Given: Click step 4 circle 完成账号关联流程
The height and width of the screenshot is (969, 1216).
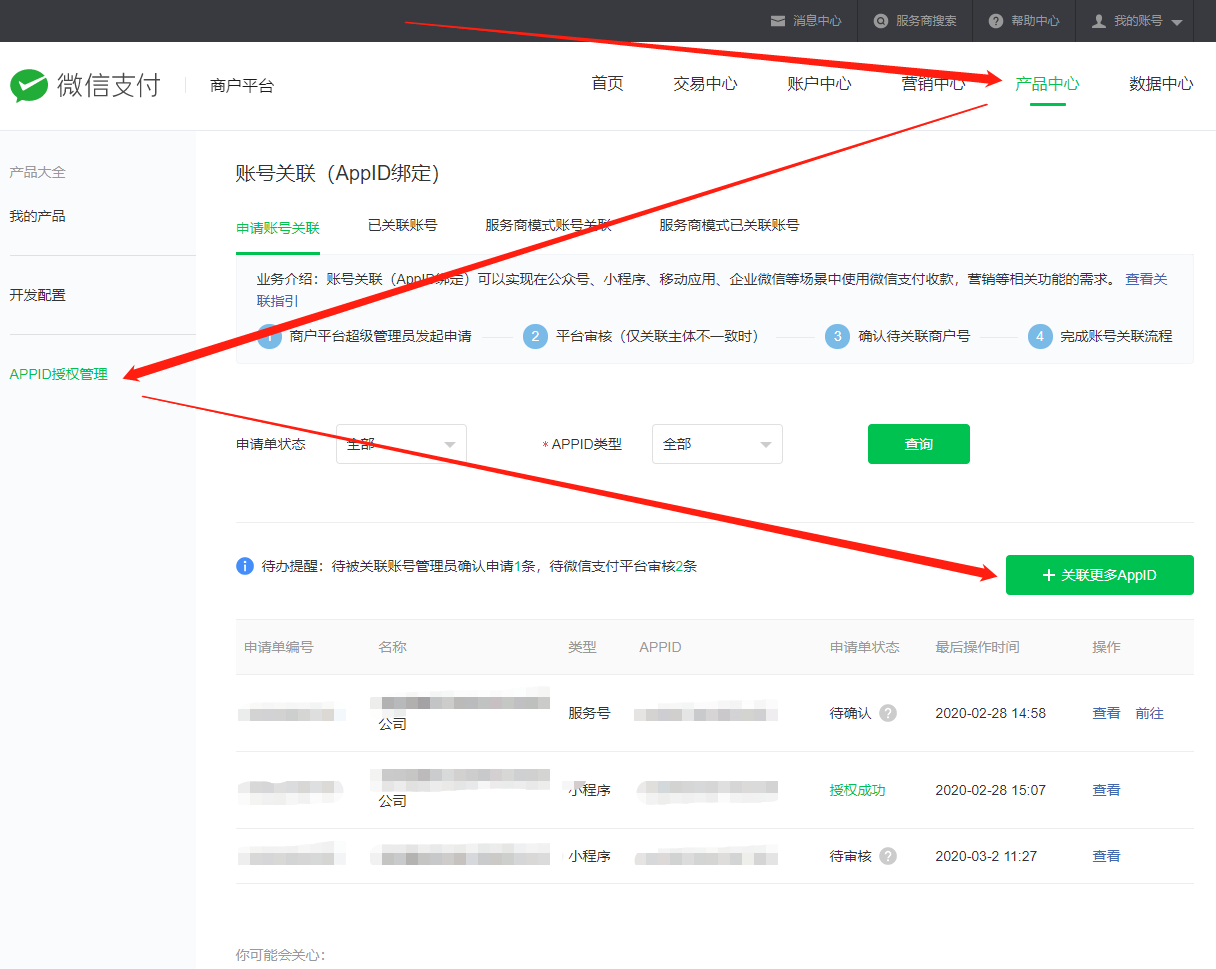Looking at the screenshot, I should [1040, 336].
